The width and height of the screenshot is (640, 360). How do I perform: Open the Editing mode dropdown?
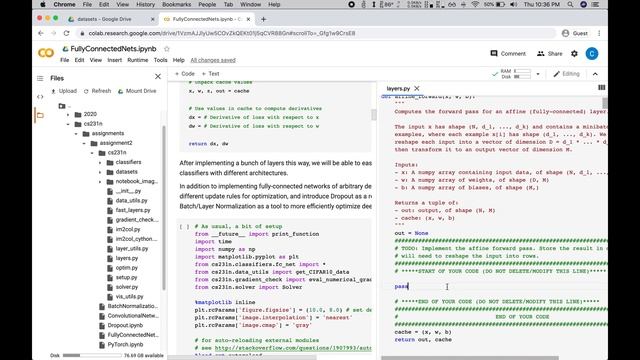pos(566,74)
